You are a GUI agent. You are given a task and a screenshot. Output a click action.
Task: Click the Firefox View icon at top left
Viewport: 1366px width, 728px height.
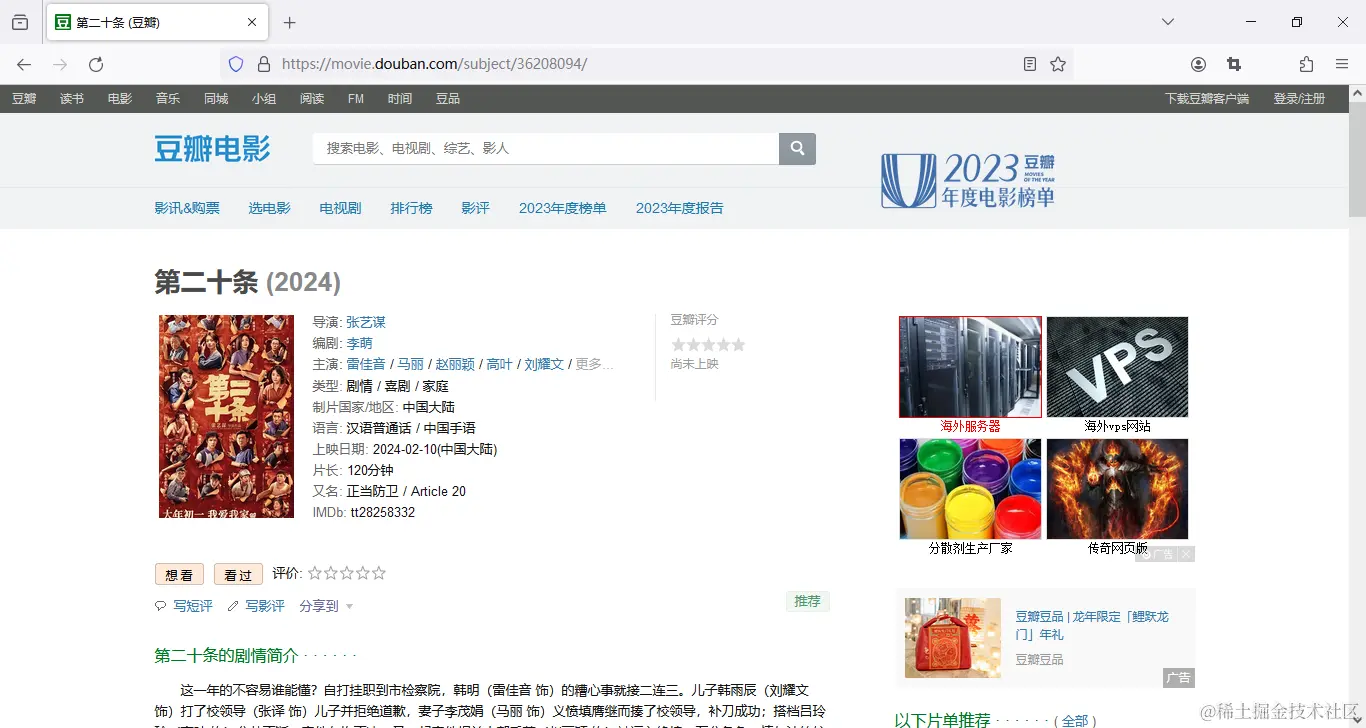pos(20,22)
